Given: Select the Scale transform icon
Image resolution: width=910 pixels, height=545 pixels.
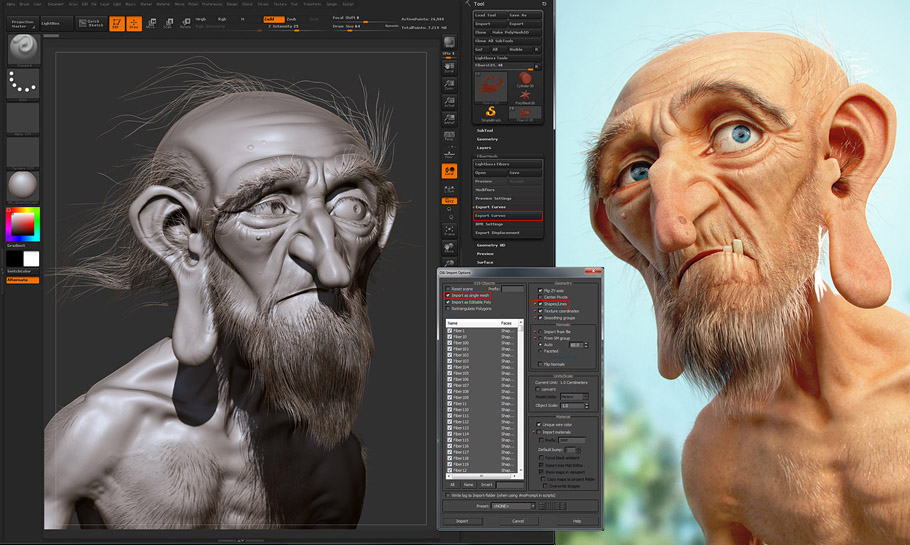Looking at the screenshot, I should [167, 23].
